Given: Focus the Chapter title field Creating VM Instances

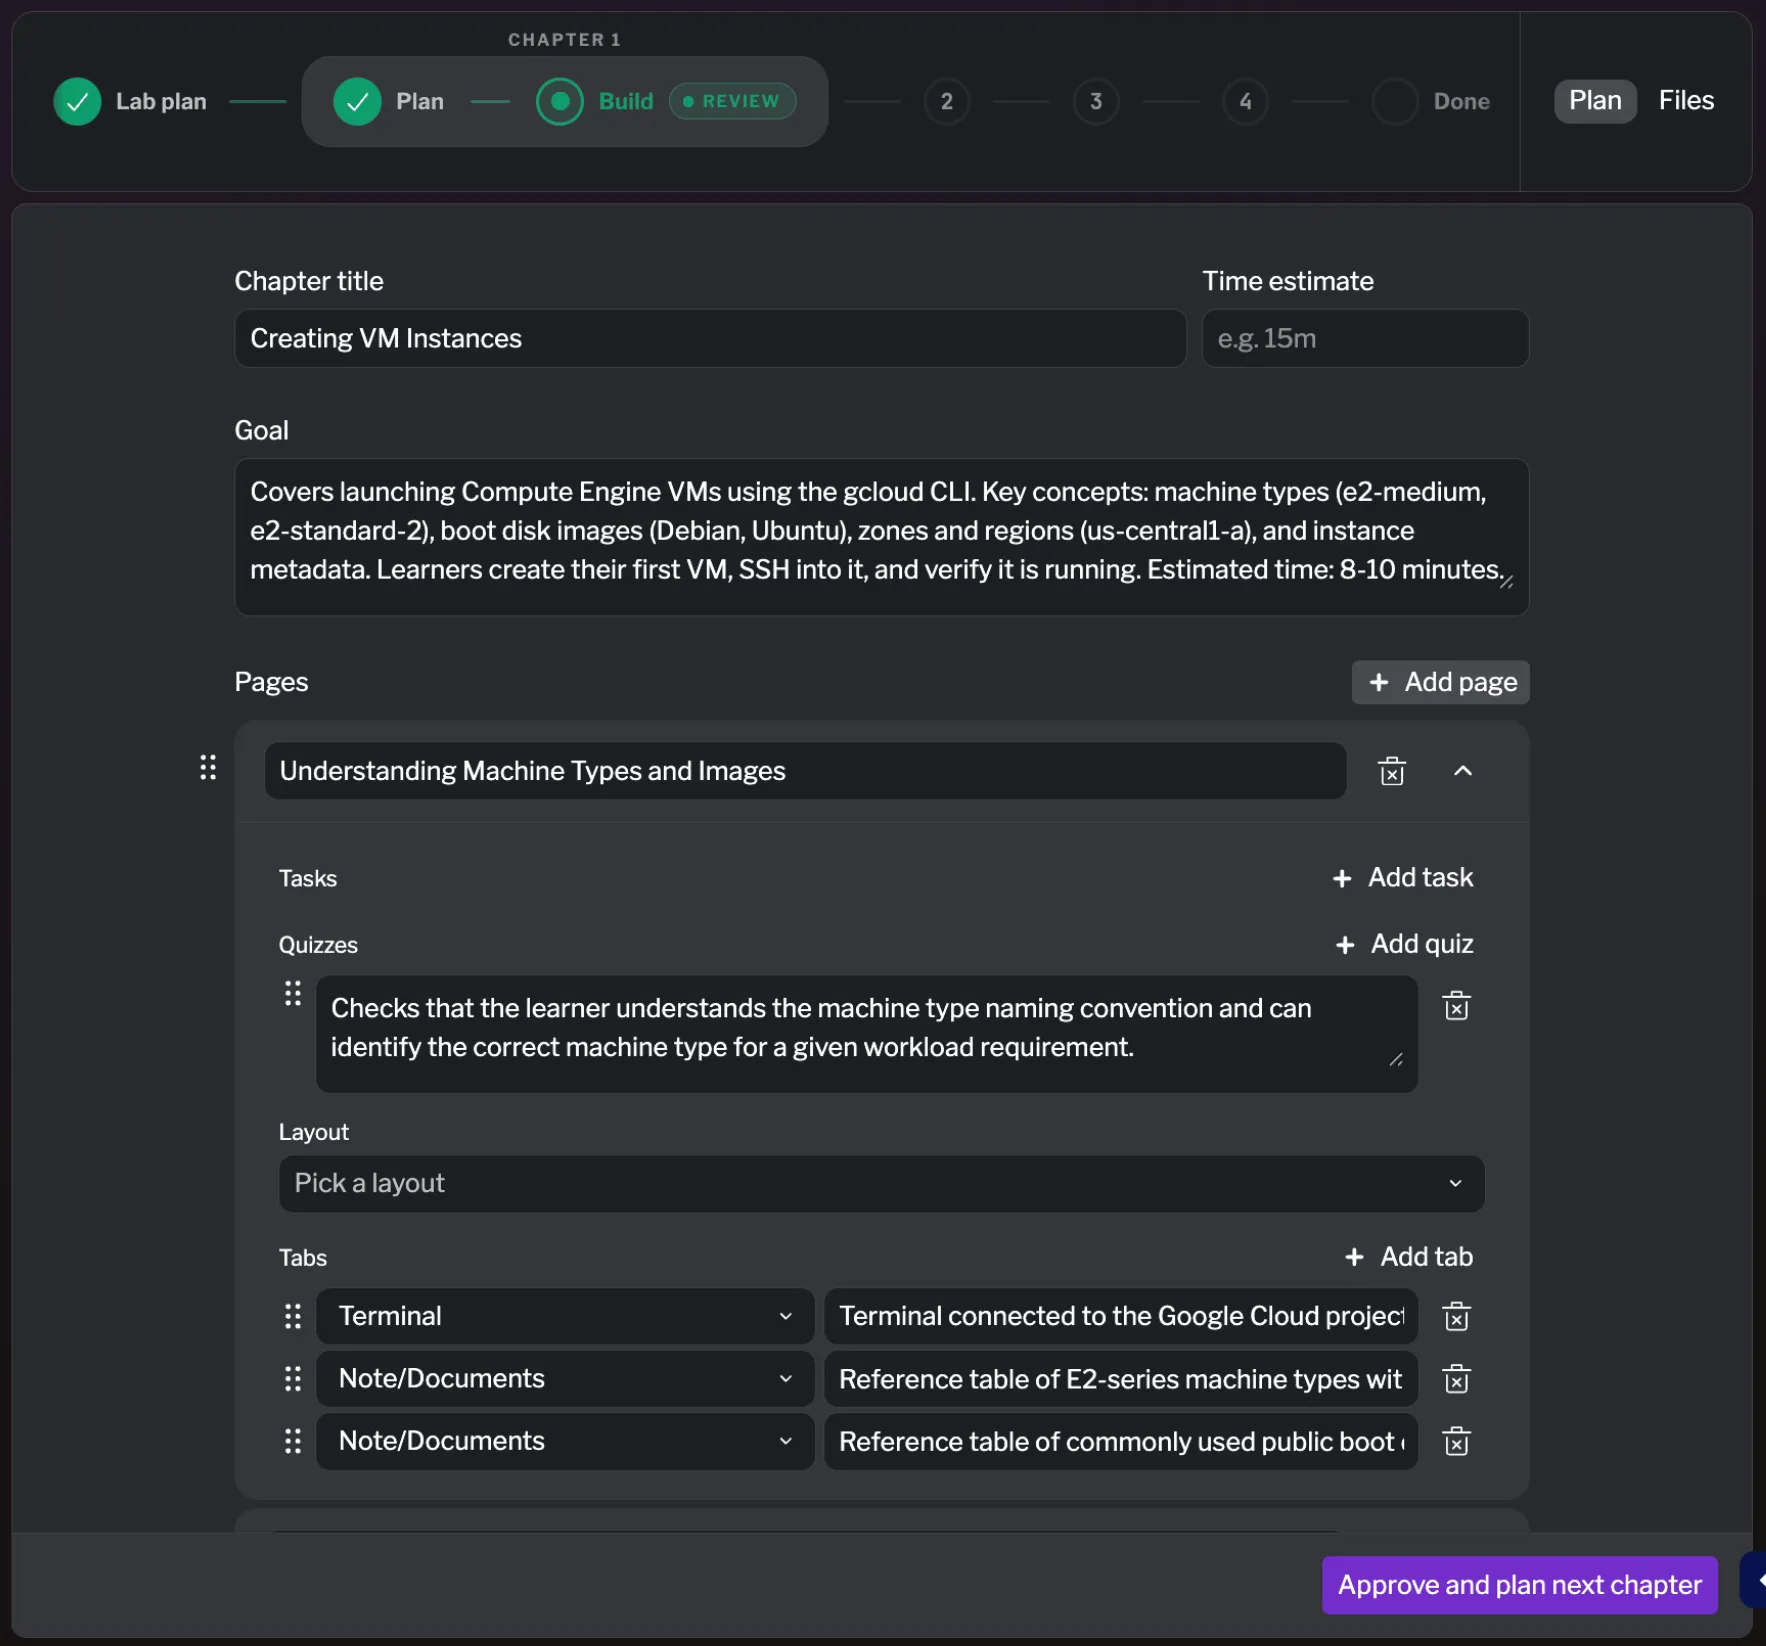Looking at the screenshot, I should (x=710, y=338).
